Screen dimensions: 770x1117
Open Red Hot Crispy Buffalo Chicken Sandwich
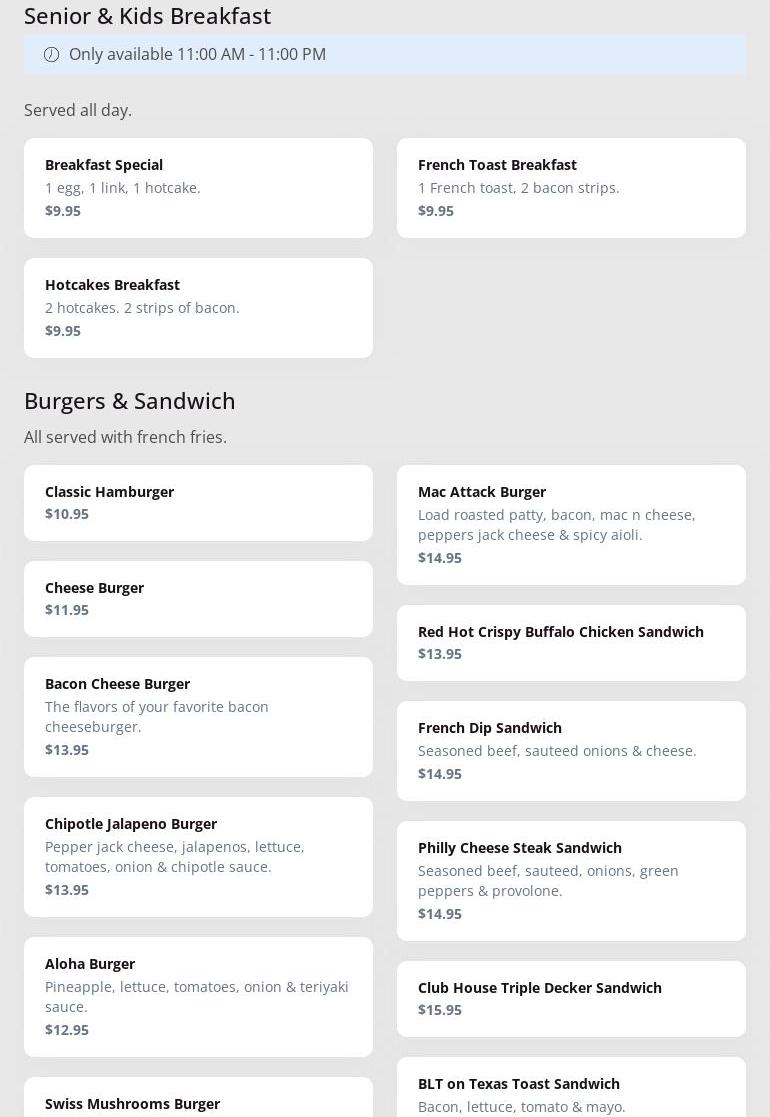(571, 643)
